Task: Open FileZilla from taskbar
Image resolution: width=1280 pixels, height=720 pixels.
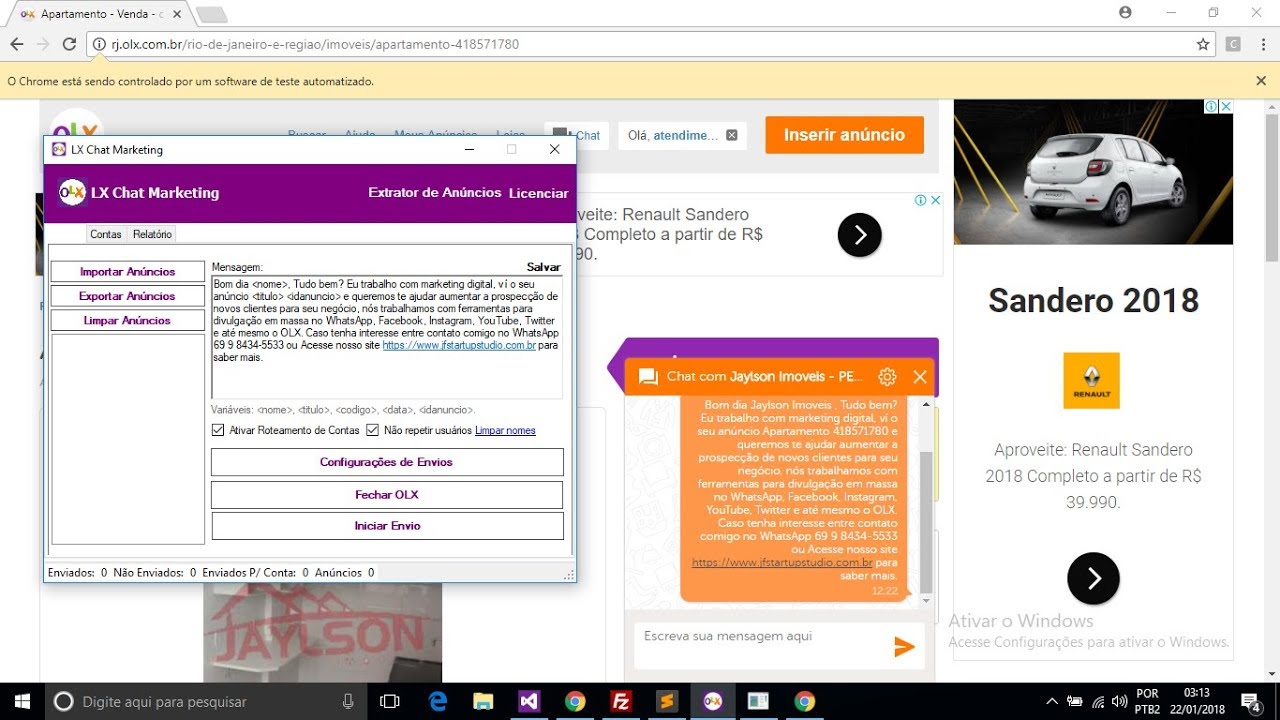Action: tap(621, 702)
